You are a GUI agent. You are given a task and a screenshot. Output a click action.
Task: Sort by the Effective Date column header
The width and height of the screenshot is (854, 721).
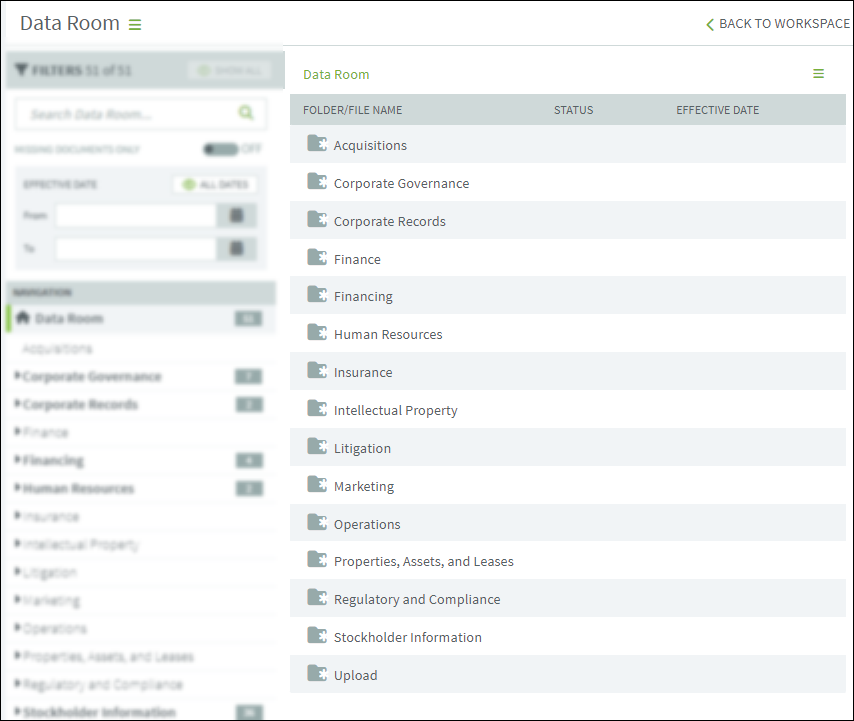coord(717,110)
